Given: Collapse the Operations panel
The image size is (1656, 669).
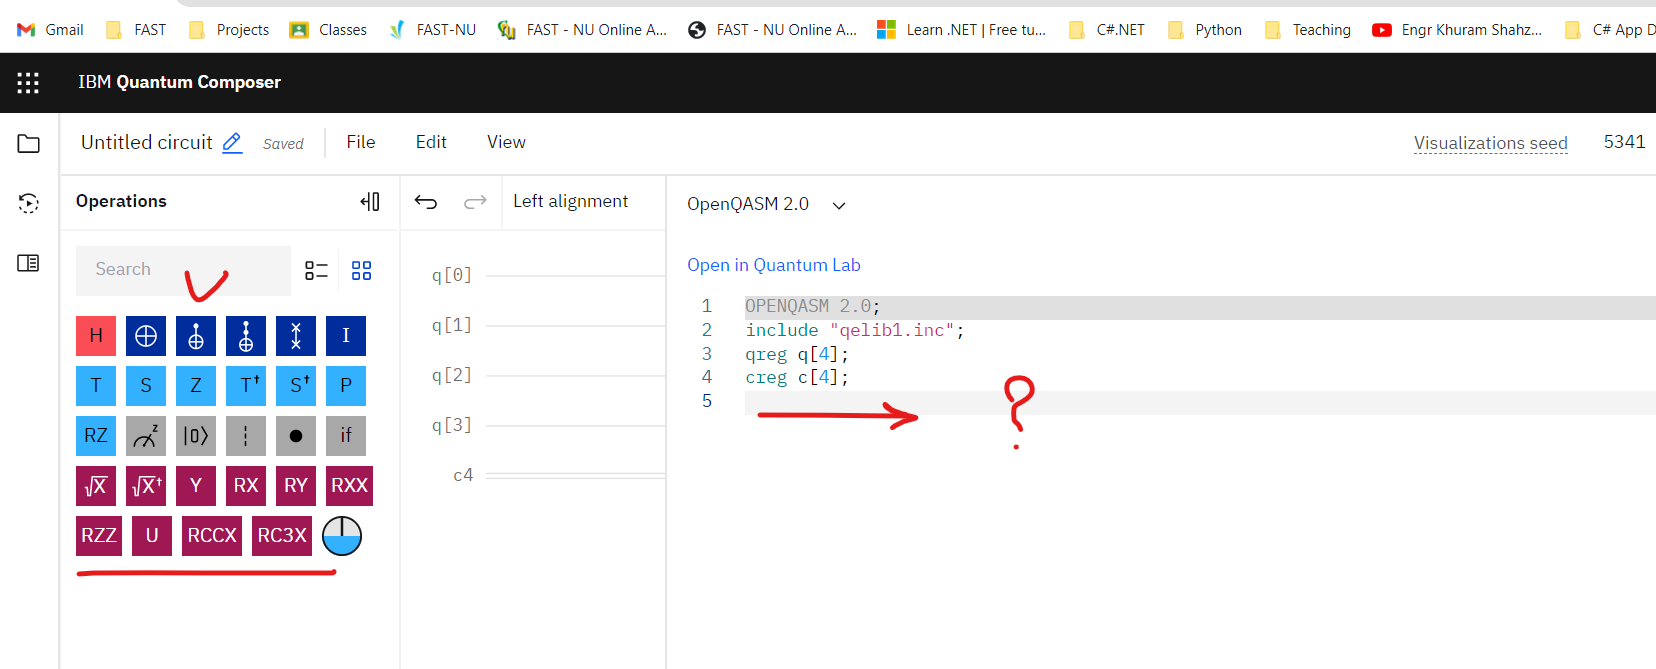Looking at the screenshot, I should [x=370, y=202].
